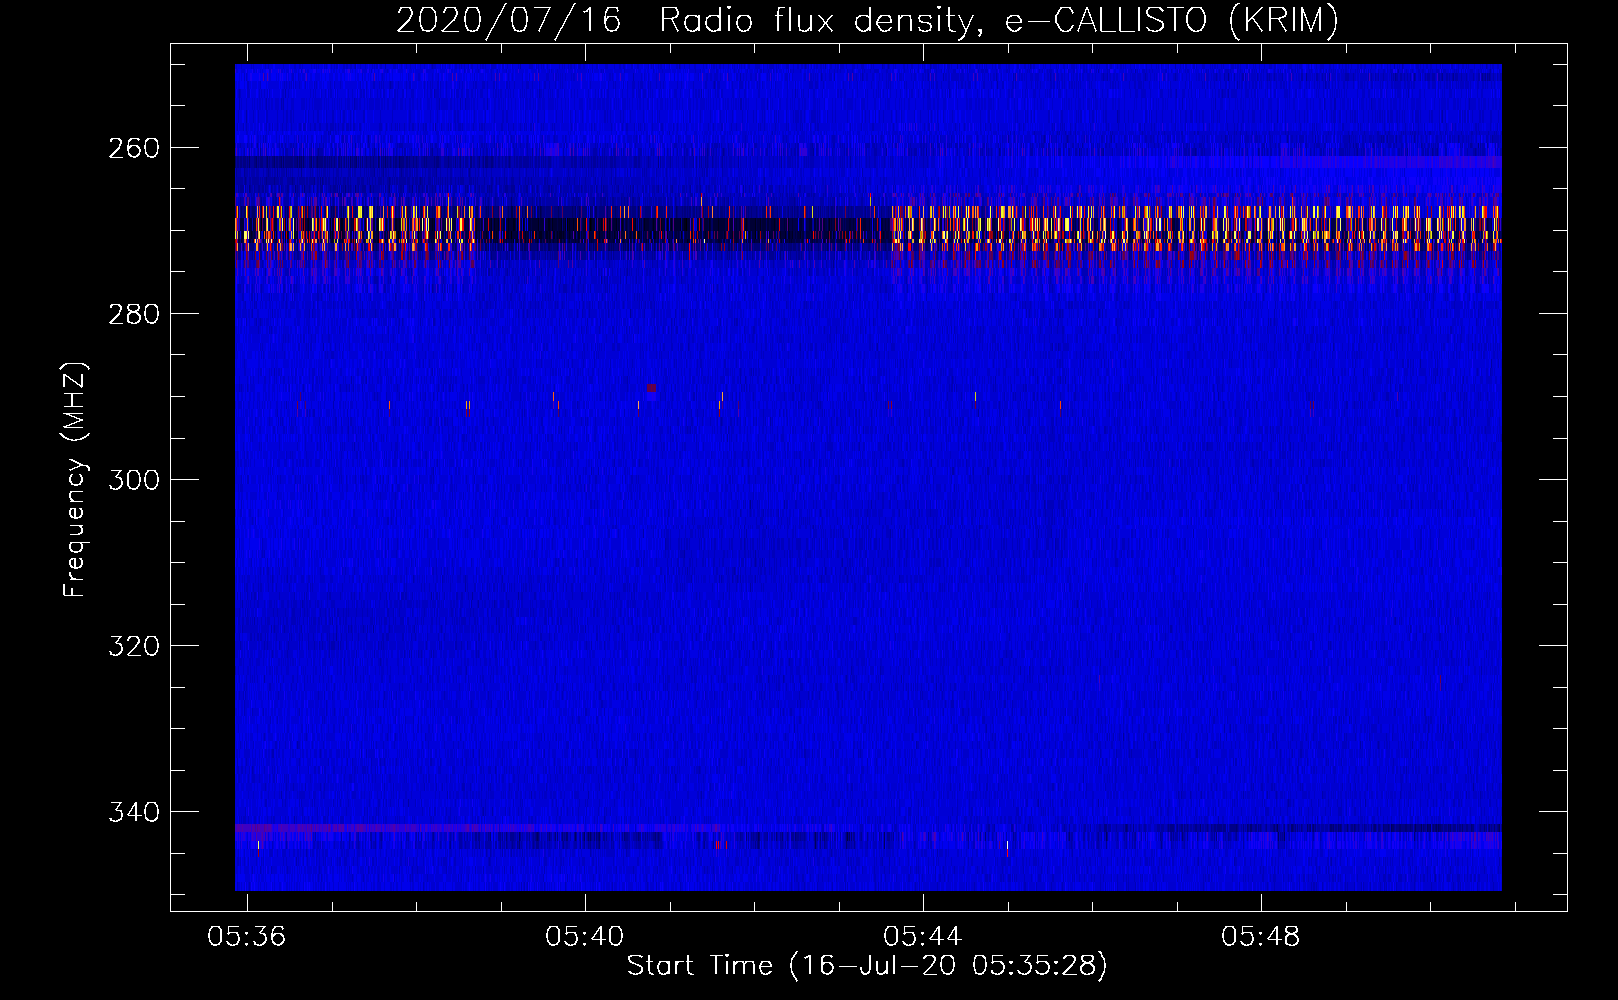Viewport: 1618px width, 1000px height.
Task: Click the red spot near 343 MHz at 05:41
Action: pyautogui.click(x=721, y=846)
